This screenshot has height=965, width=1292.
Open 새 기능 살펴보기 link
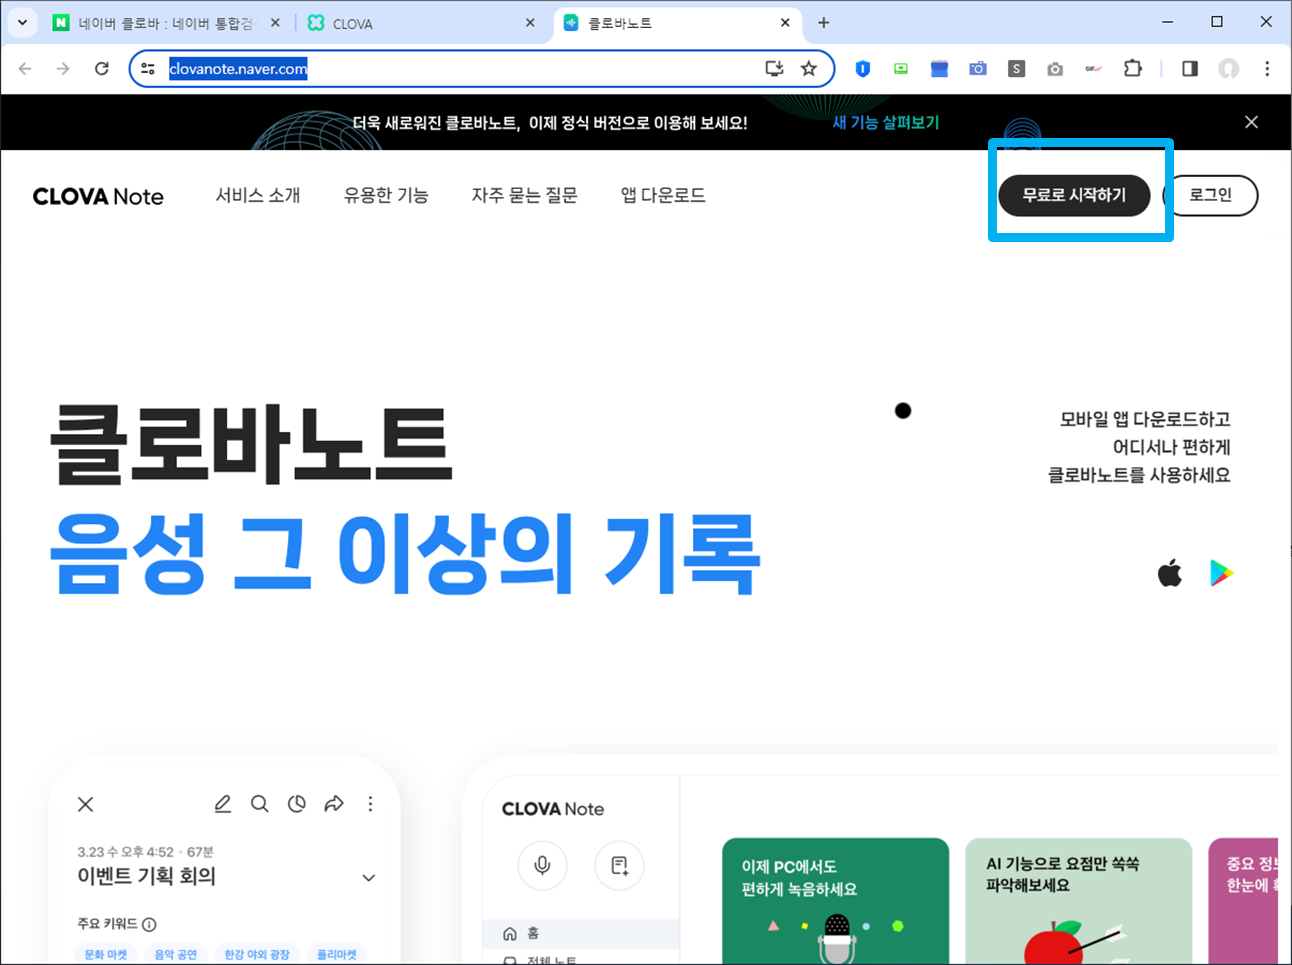(886, 122)
